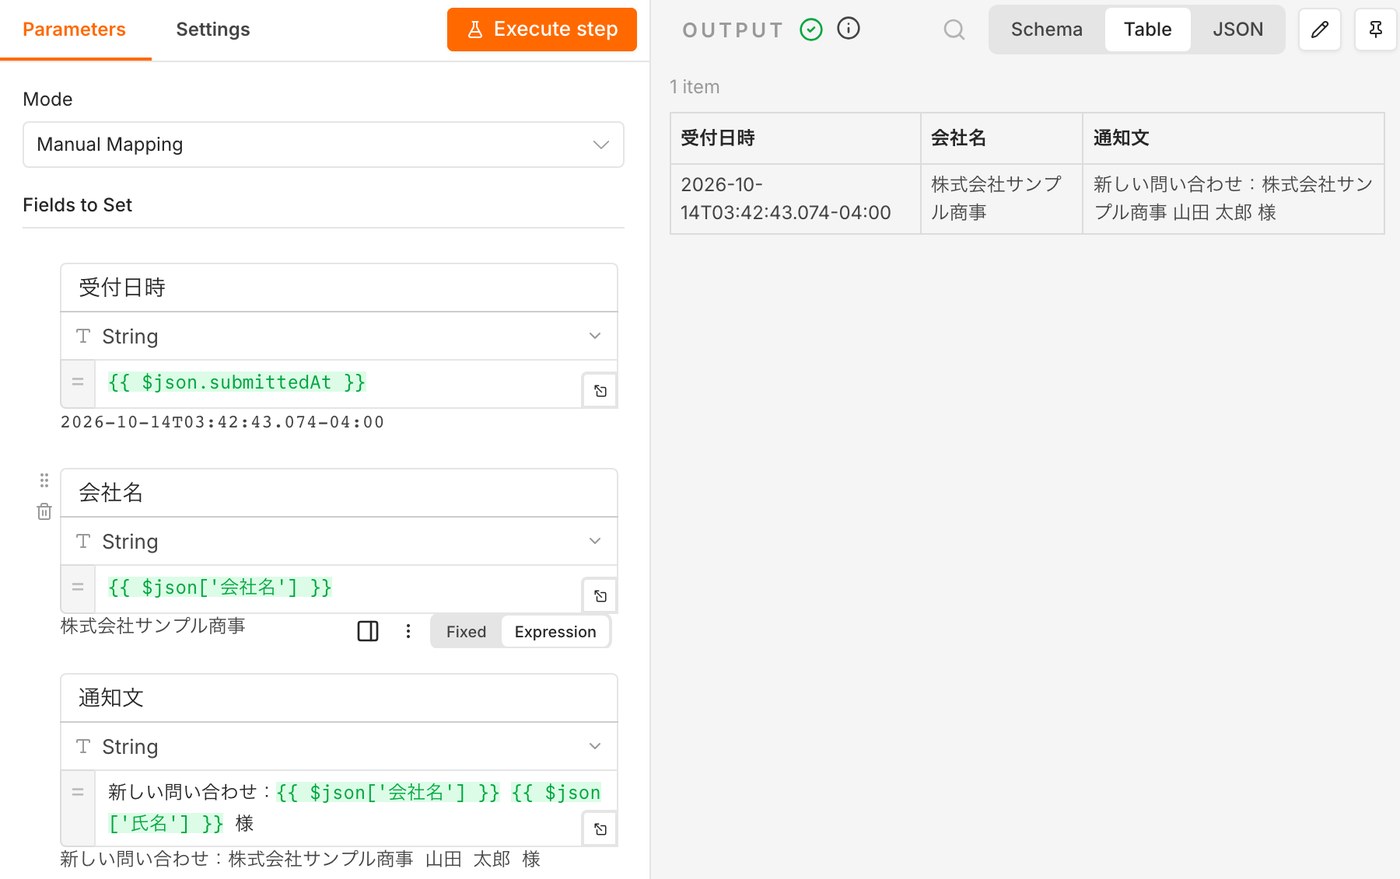
Task: Click the panel layout icon near Fixed toggle
Action: pos(368,631)
